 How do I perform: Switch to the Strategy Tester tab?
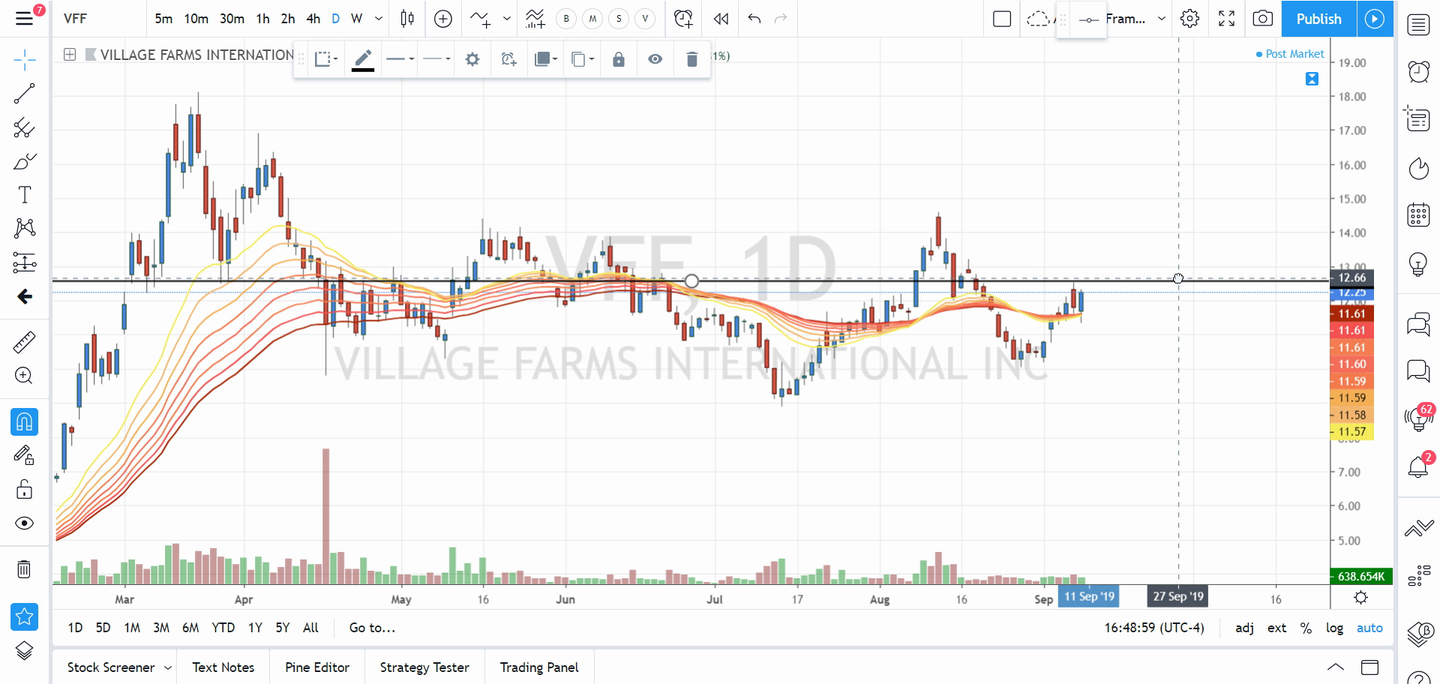click(424, 667)
